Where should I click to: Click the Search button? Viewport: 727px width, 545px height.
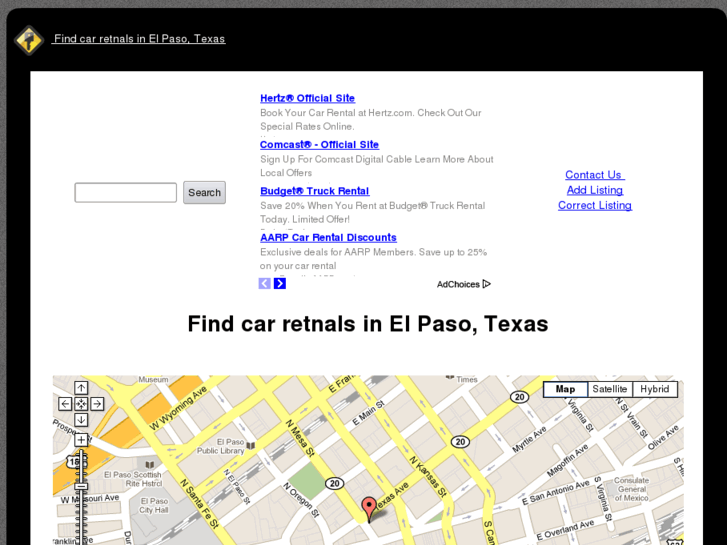(x=204, y=192)
